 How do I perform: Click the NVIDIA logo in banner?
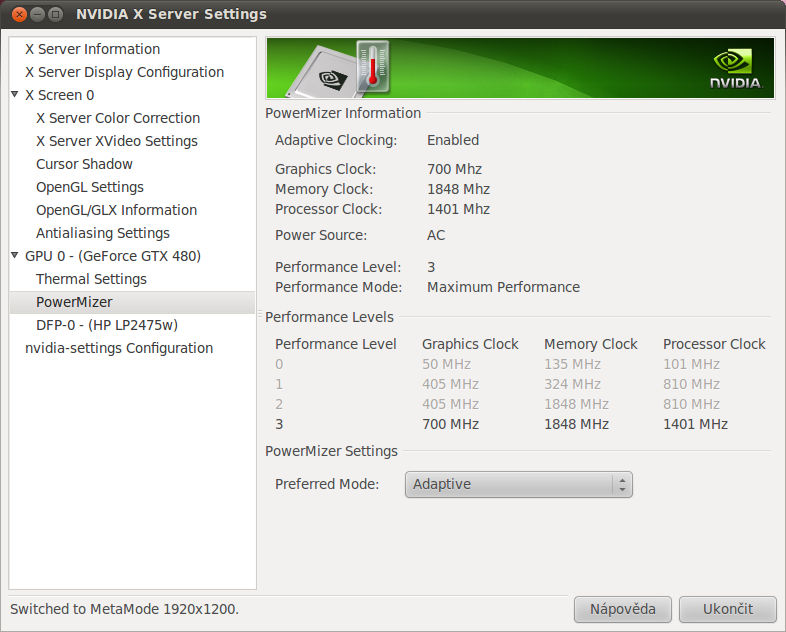[x=736, y=69]
